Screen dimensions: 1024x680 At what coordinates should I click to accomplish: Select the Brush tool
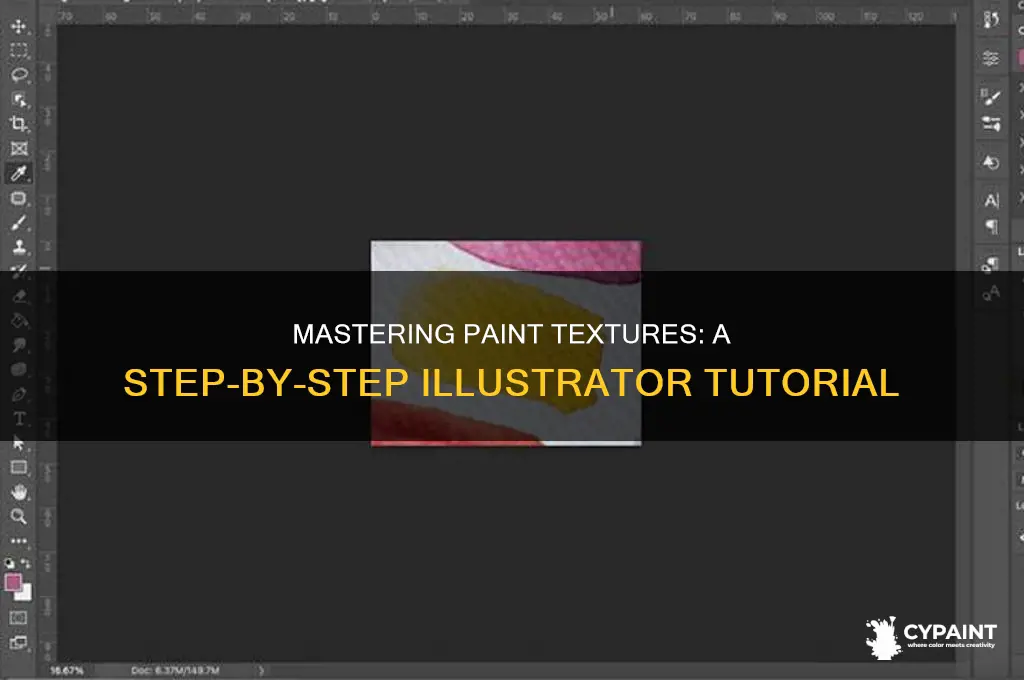tap(18, 223)
